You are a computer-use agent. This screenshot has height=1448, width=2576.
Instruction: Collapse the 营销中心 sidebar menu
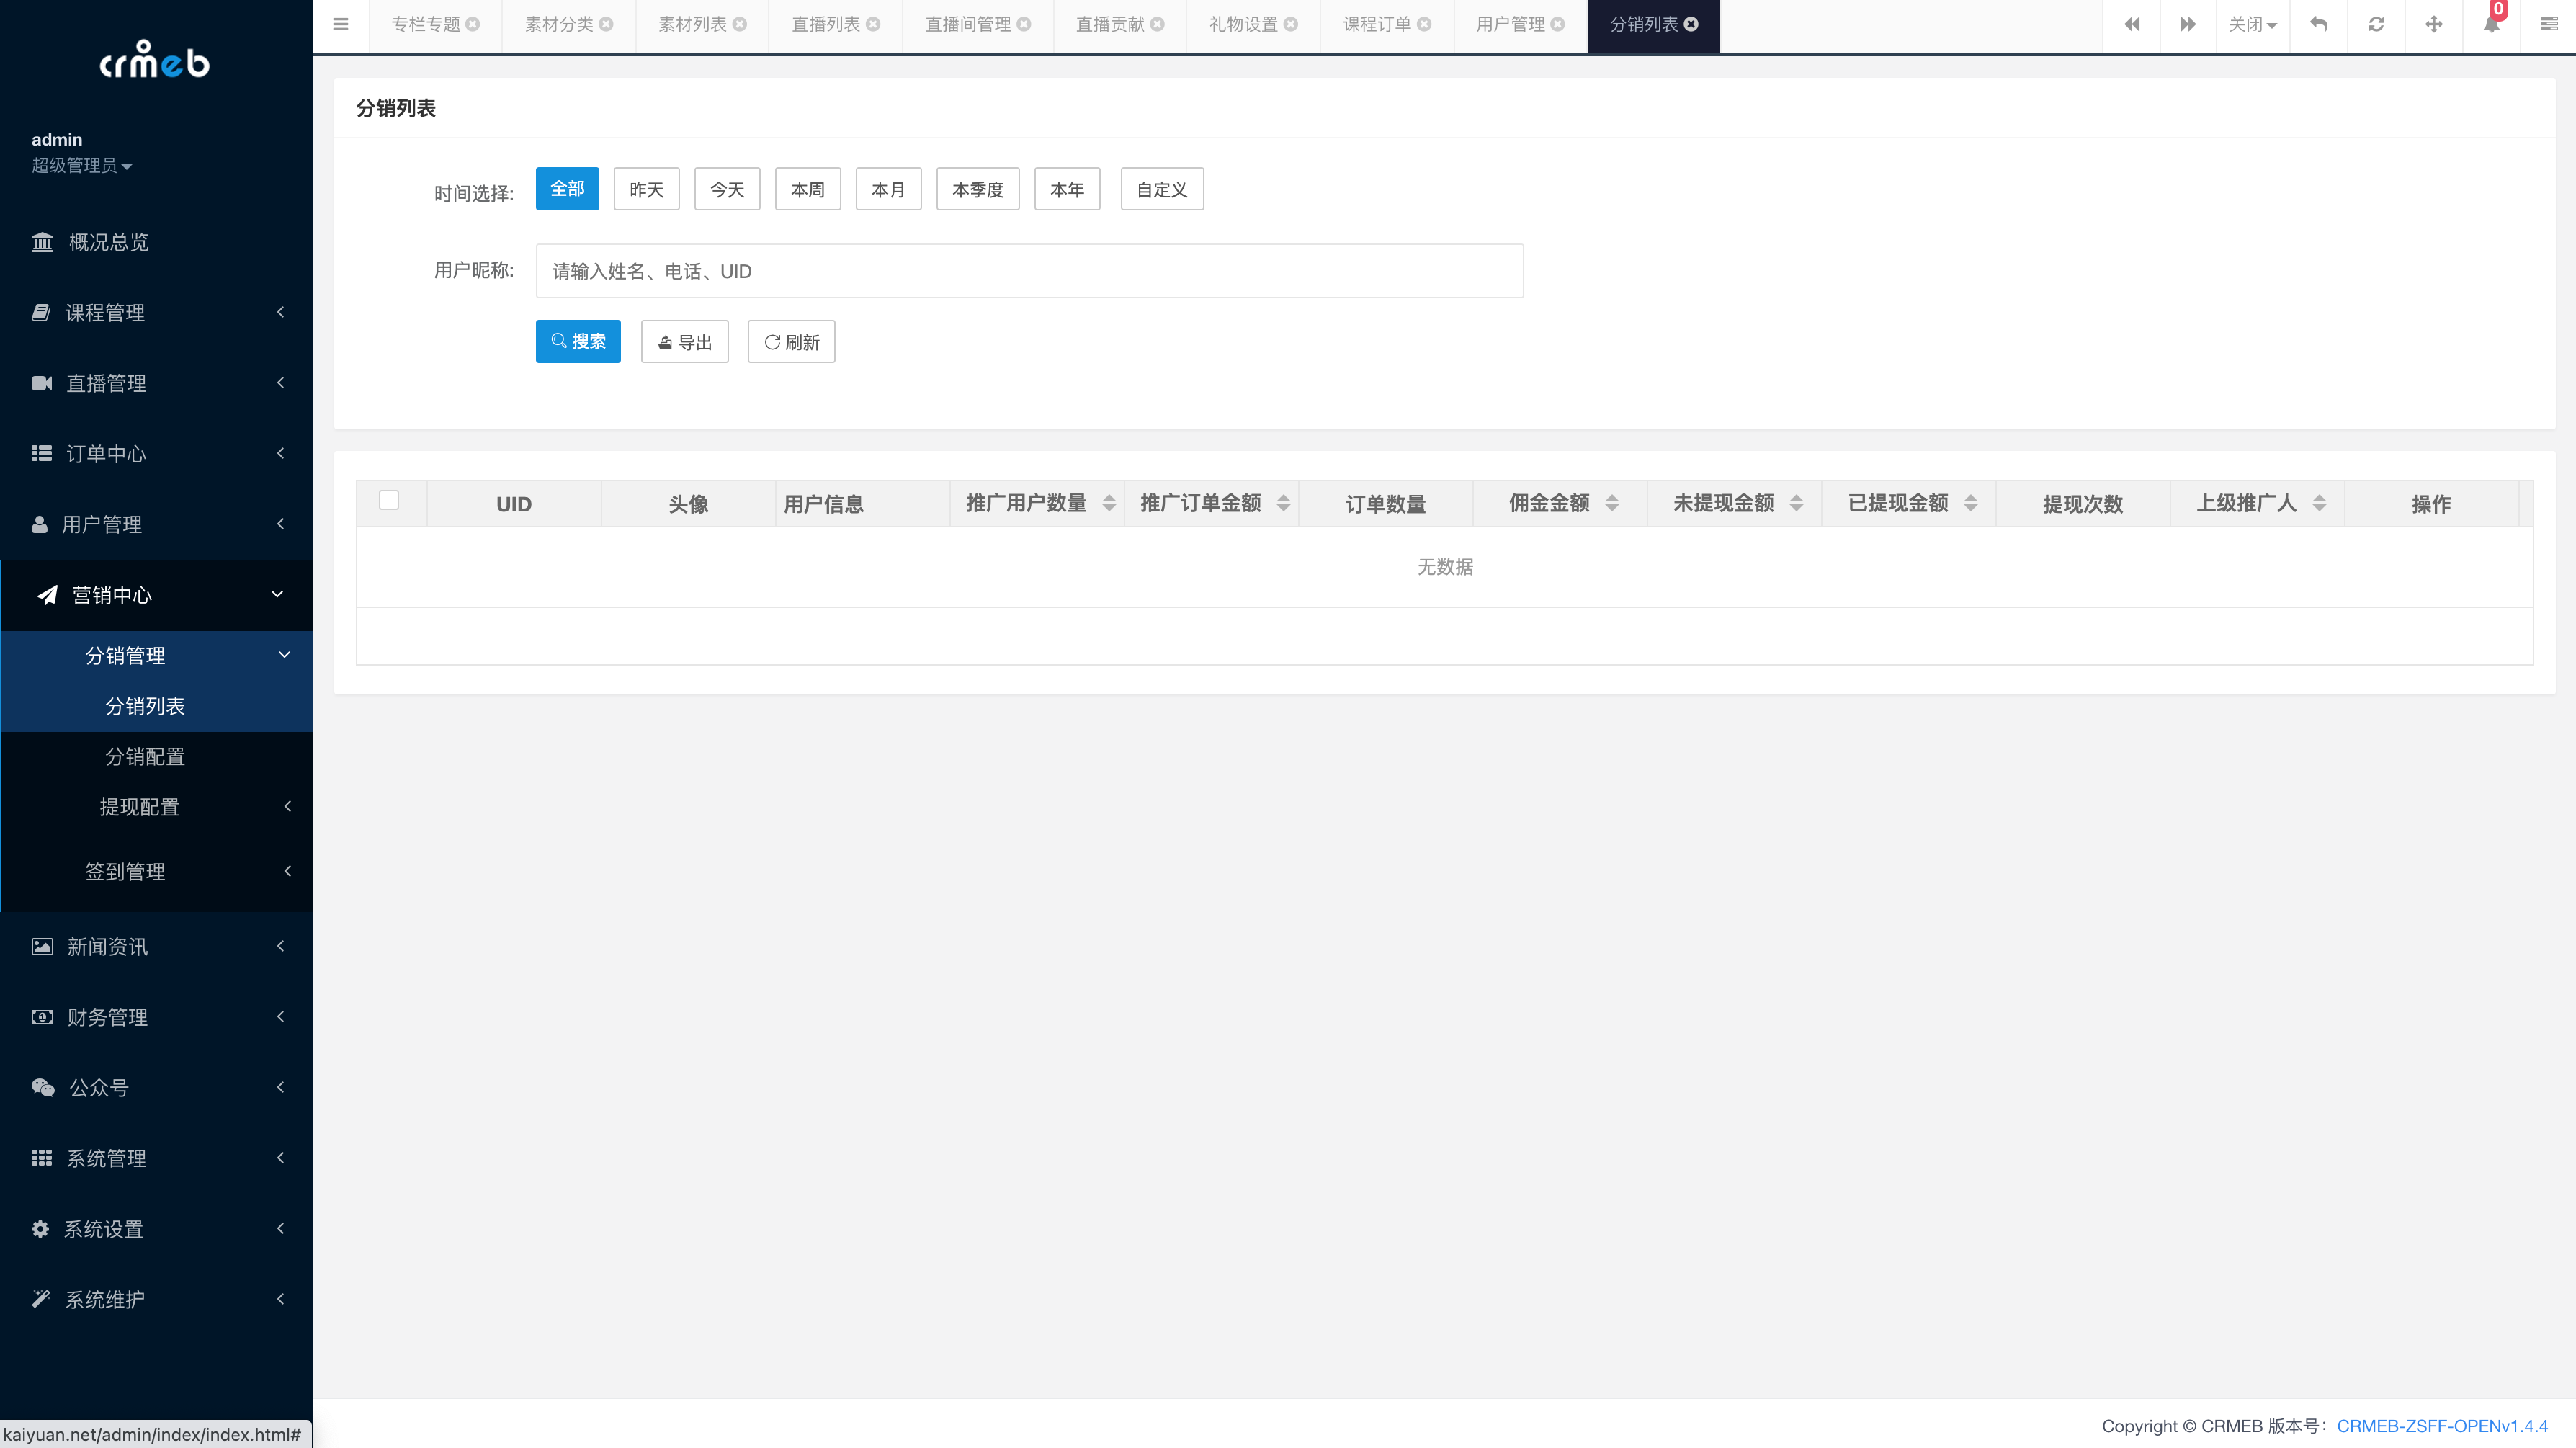pos(156,595)
